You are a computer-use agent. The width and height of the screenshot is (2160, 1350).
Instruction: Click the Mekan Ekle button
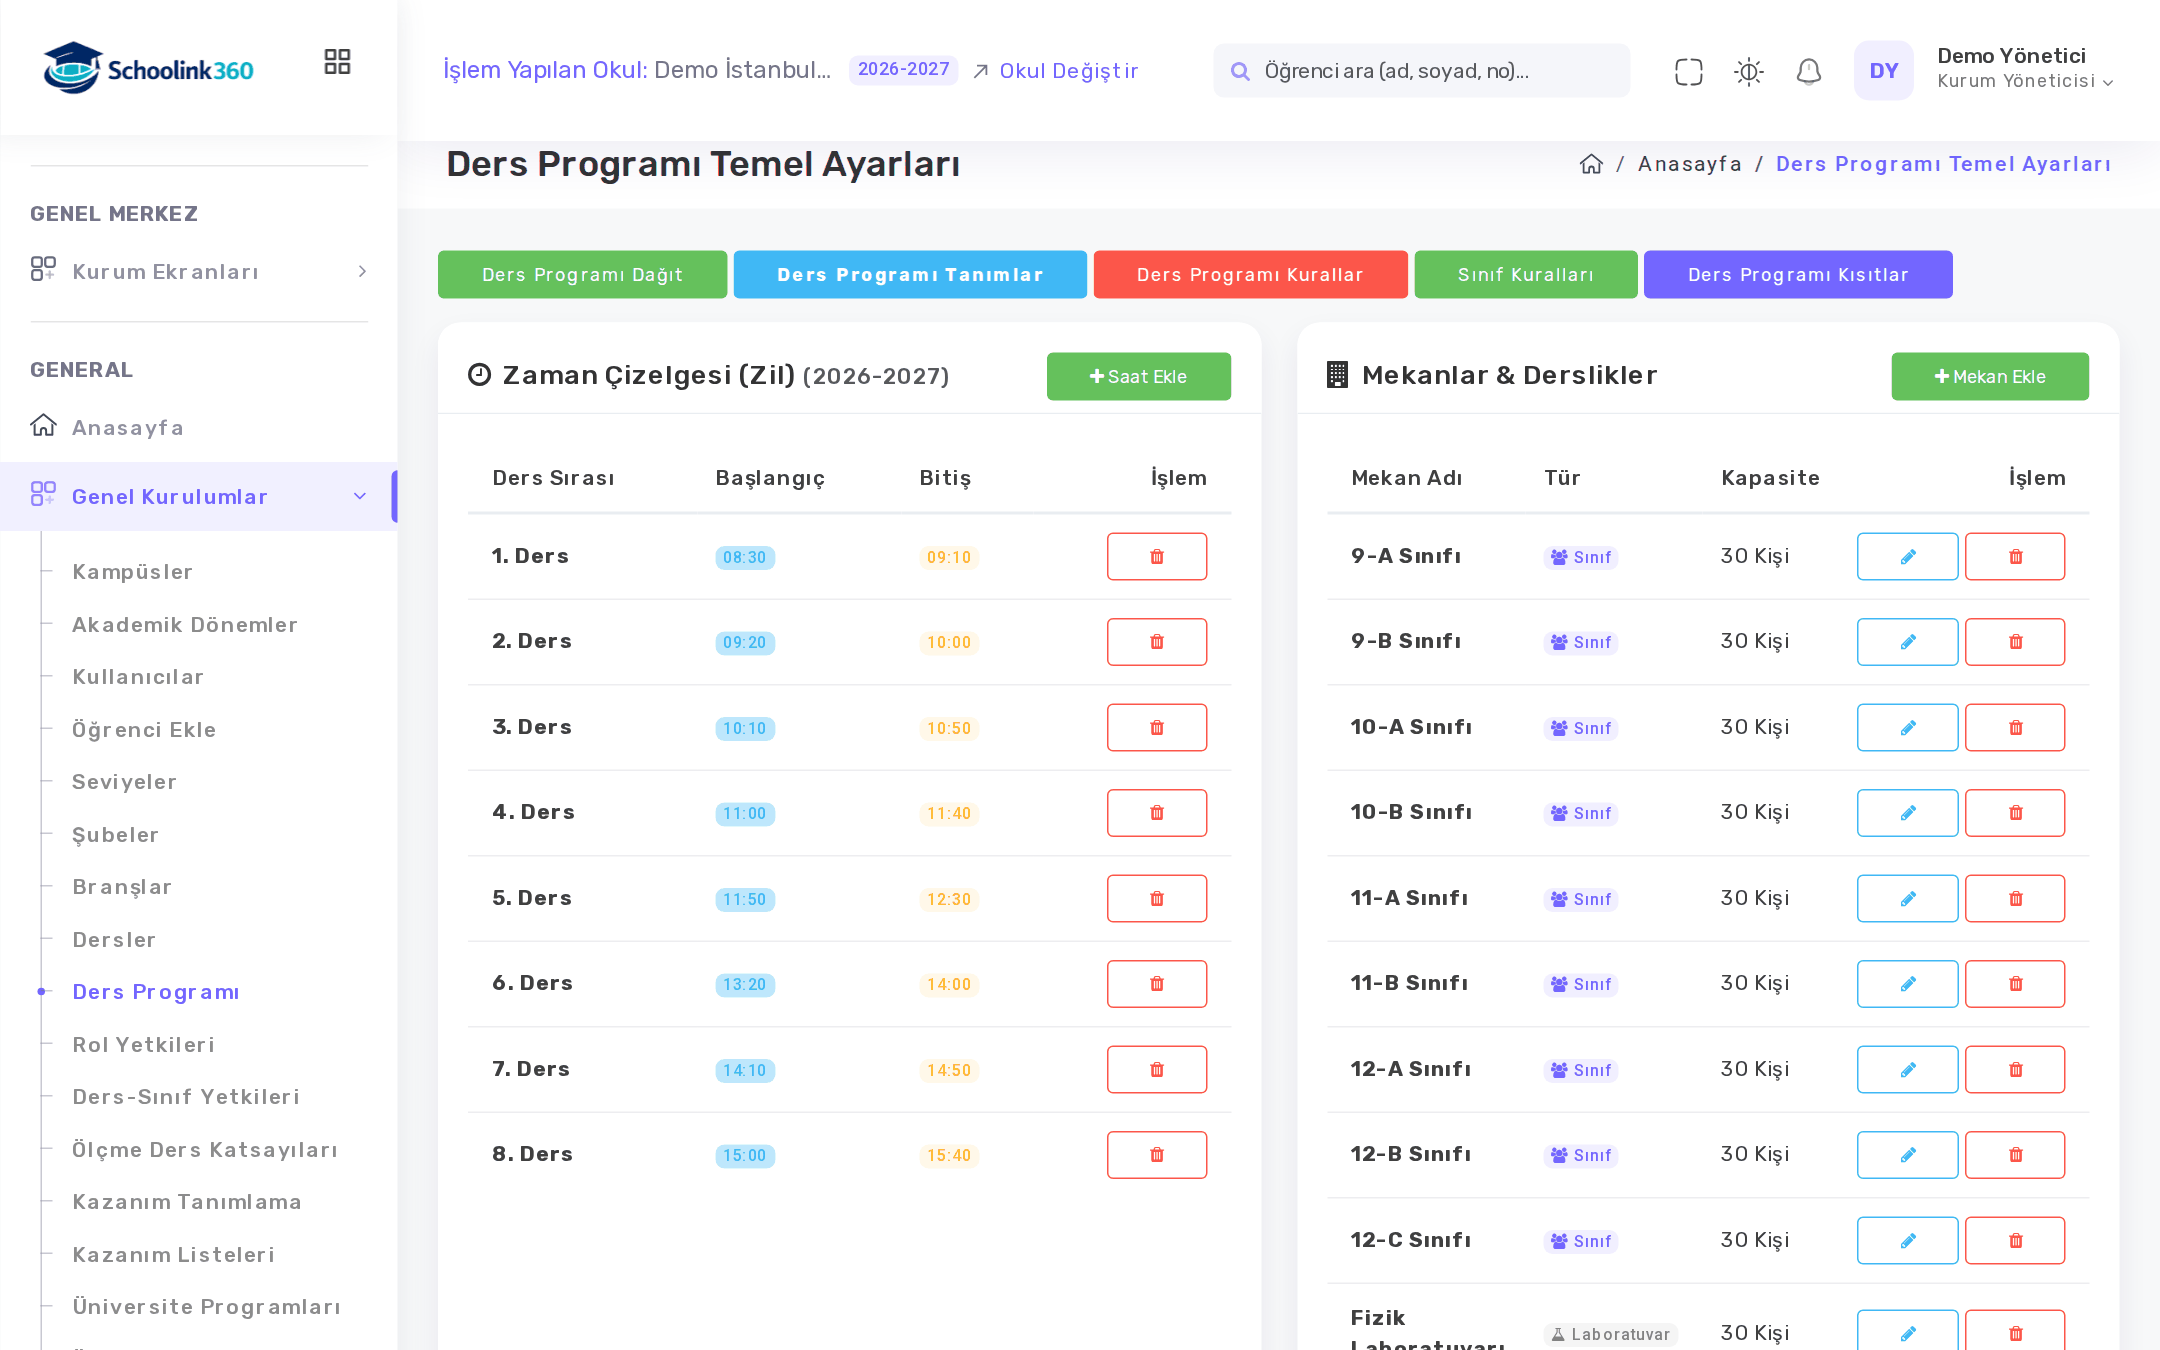coord(1989,377)
